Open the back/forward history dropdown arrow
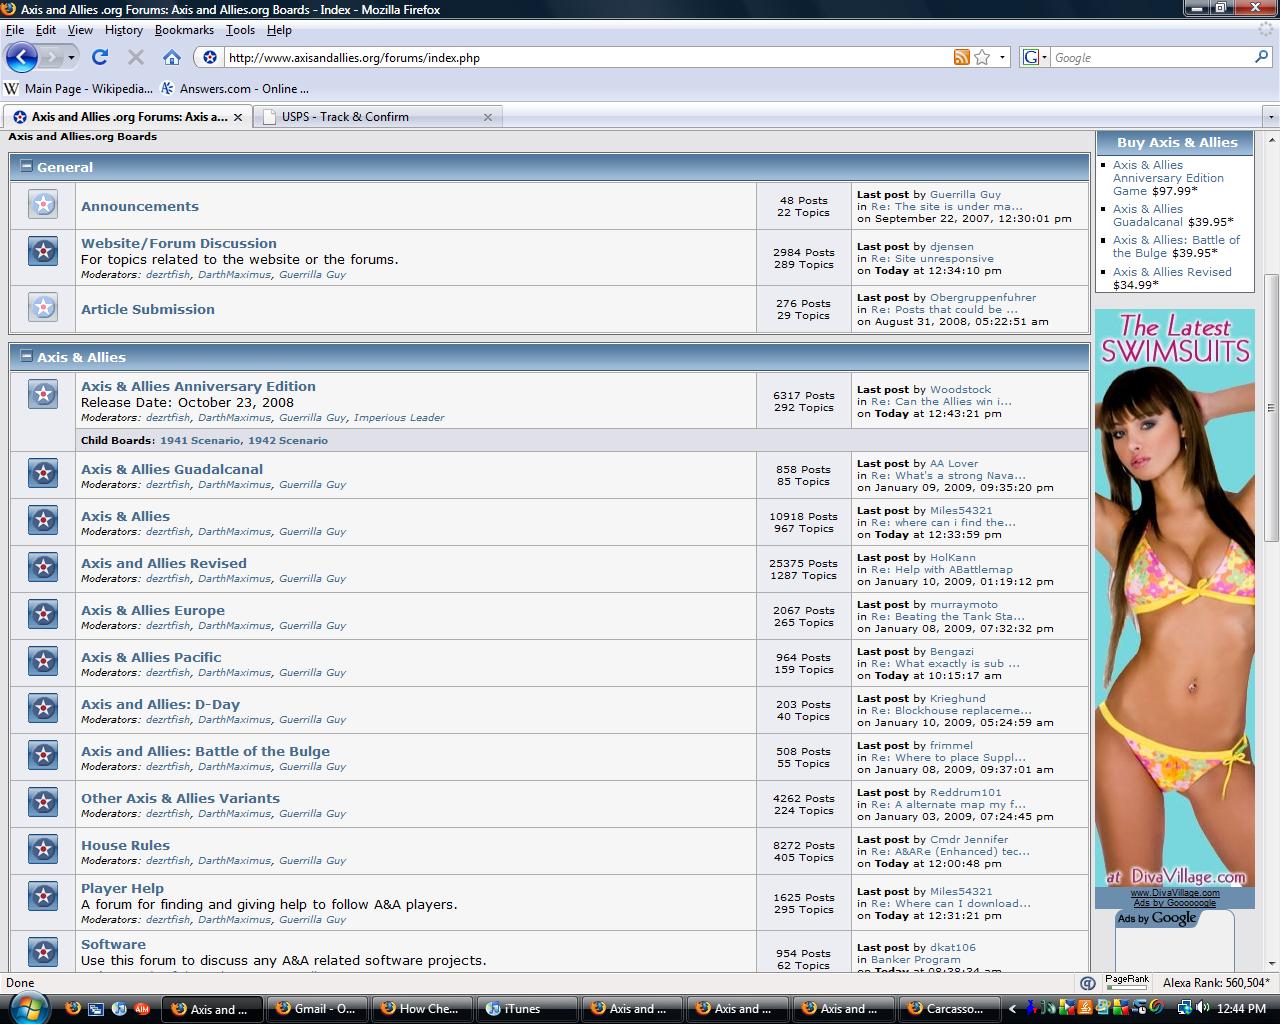 click(71, 57)
